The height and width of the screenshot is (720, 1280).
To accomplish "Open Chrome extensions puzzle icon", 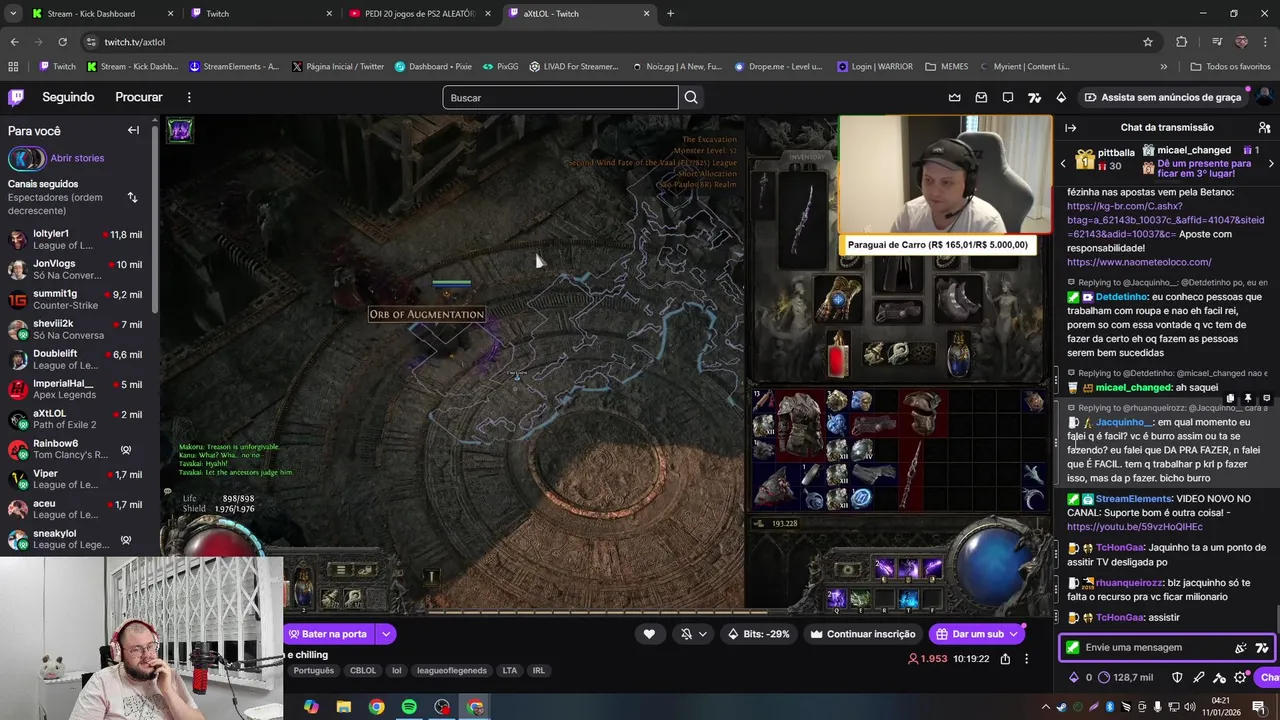I will pyautogui.click(x=1182, y=42).
